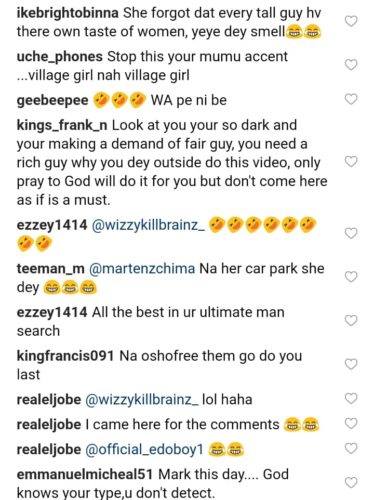Open @wizzykillbrainz_ mention in ezzey1414's comment
This screenshot has height=500, width=374.
pos(148,225)
